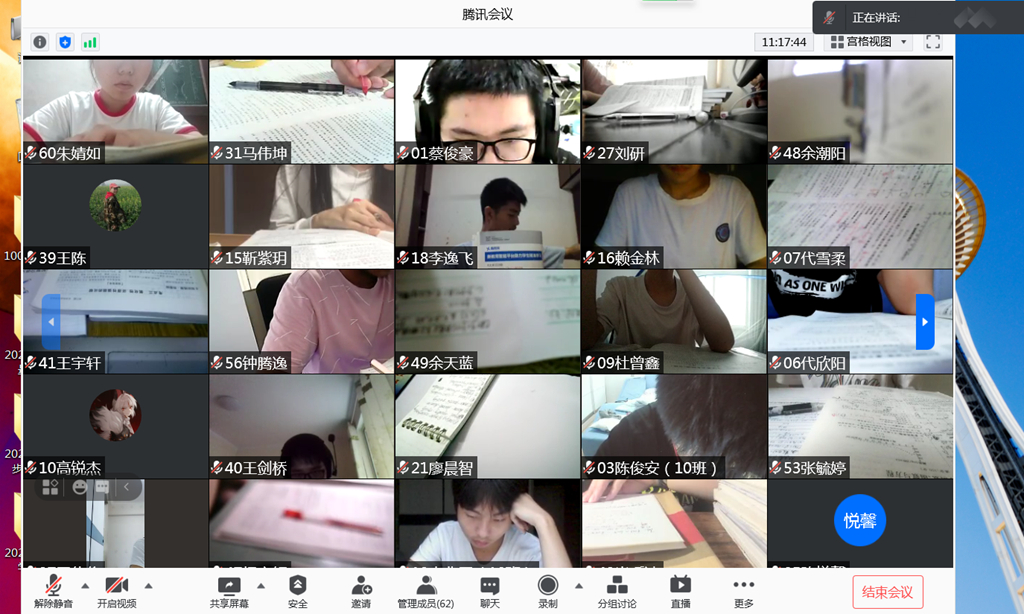This screenshot has width=1024, height=614.
Task: Click the name label 03陈俊安（10班）
Action: [x=658, y=468]
